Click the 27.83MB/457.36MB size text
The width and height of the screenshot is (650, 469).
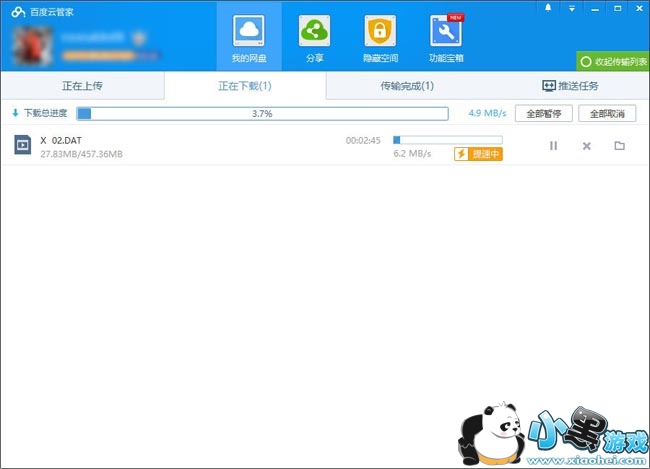[81, 154]
